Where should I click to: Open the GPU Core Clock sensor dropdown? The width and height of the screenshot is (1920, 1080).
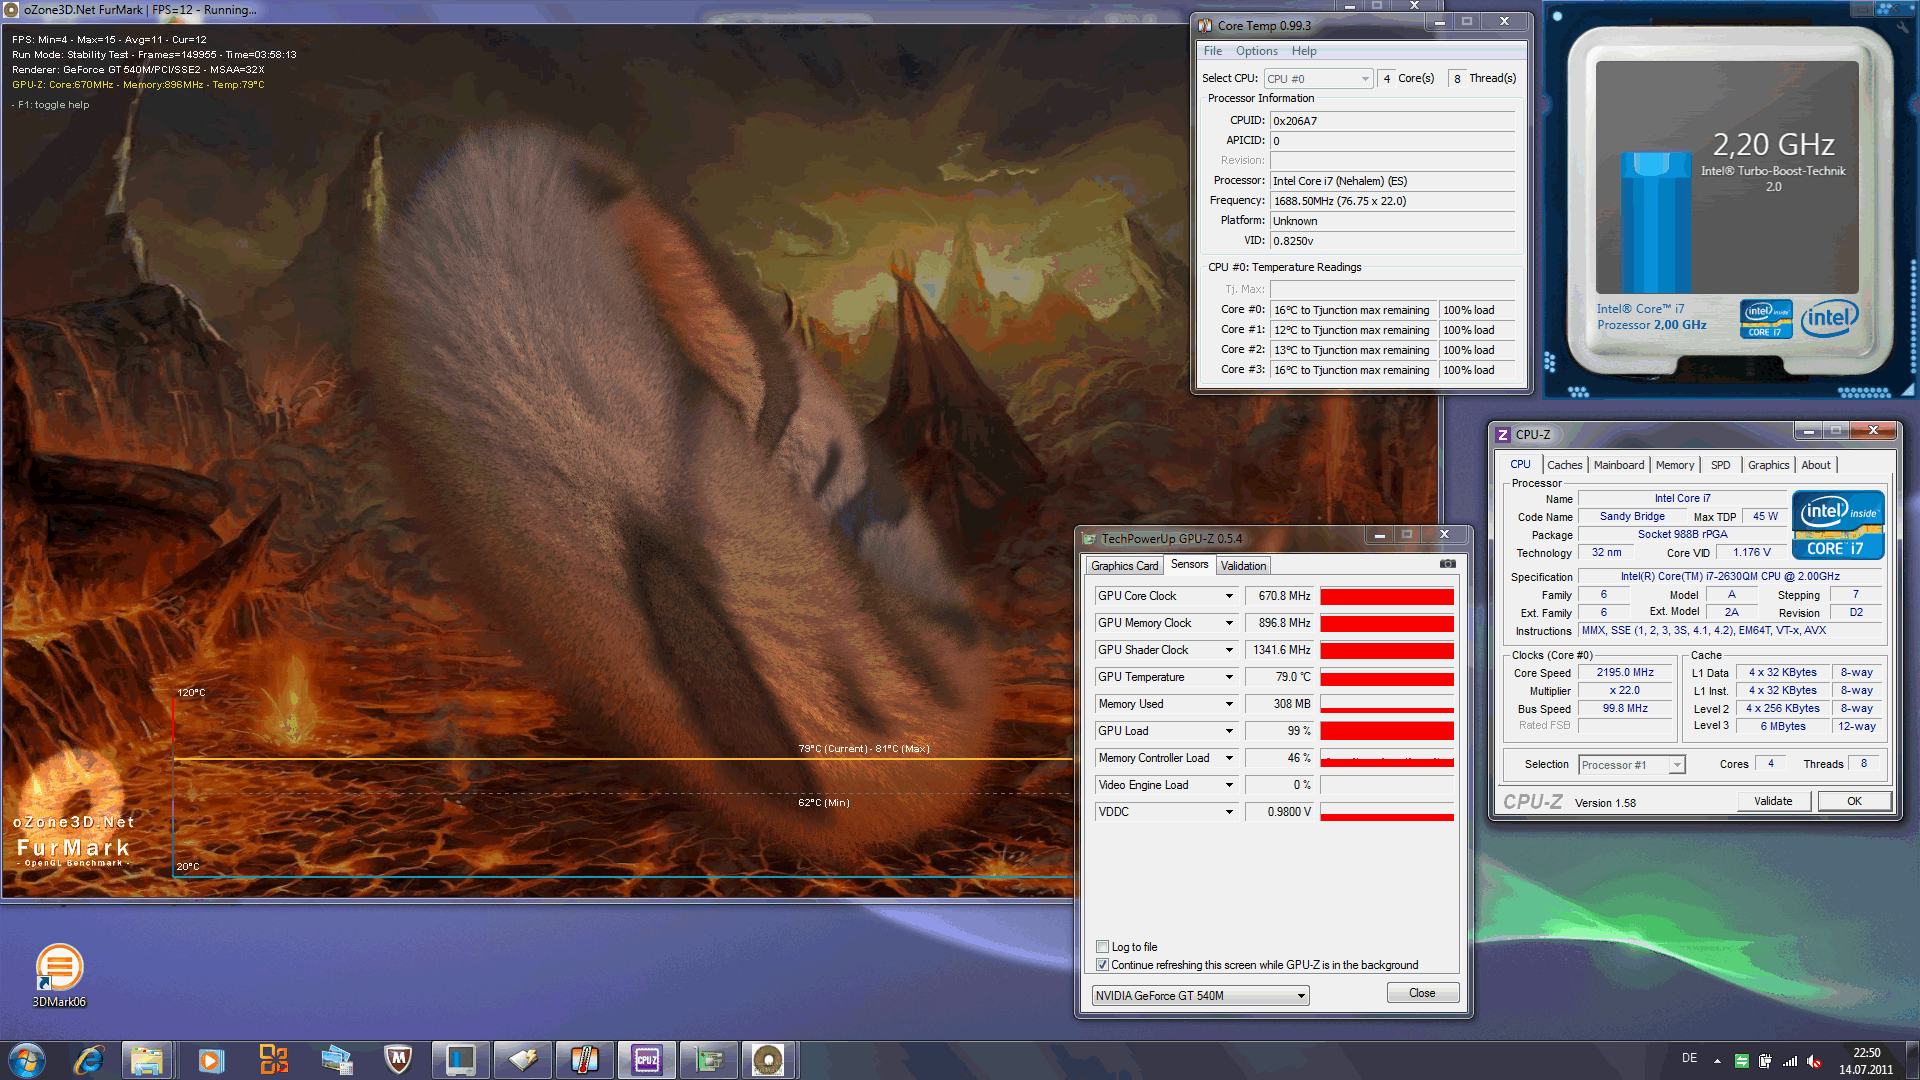pyautogui.click(x=1229, y=596)
